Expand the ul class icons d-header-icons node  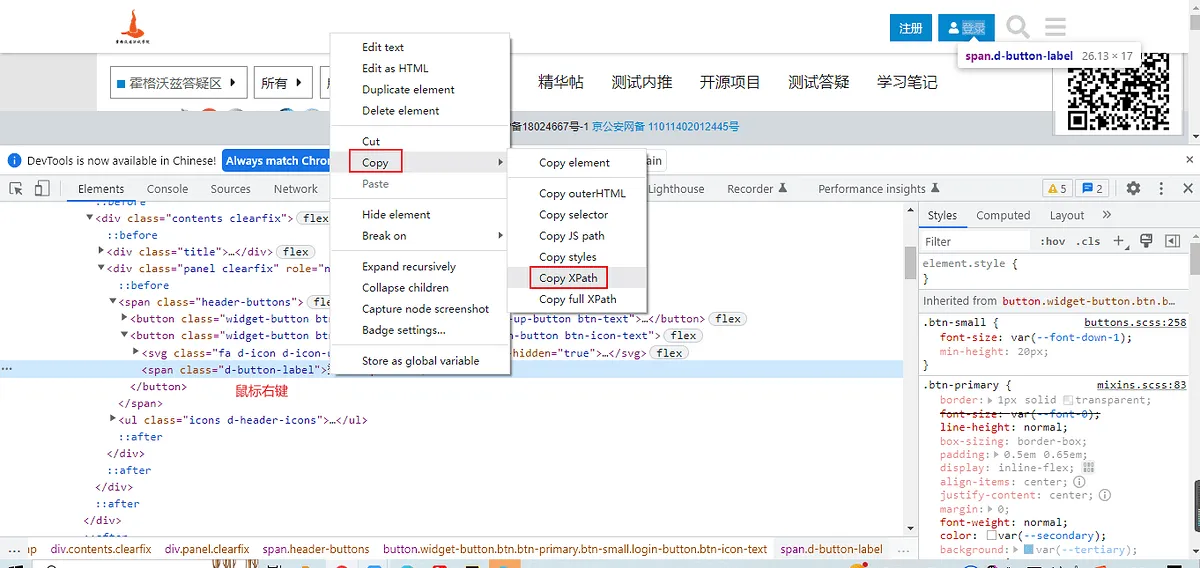point(113,420)
